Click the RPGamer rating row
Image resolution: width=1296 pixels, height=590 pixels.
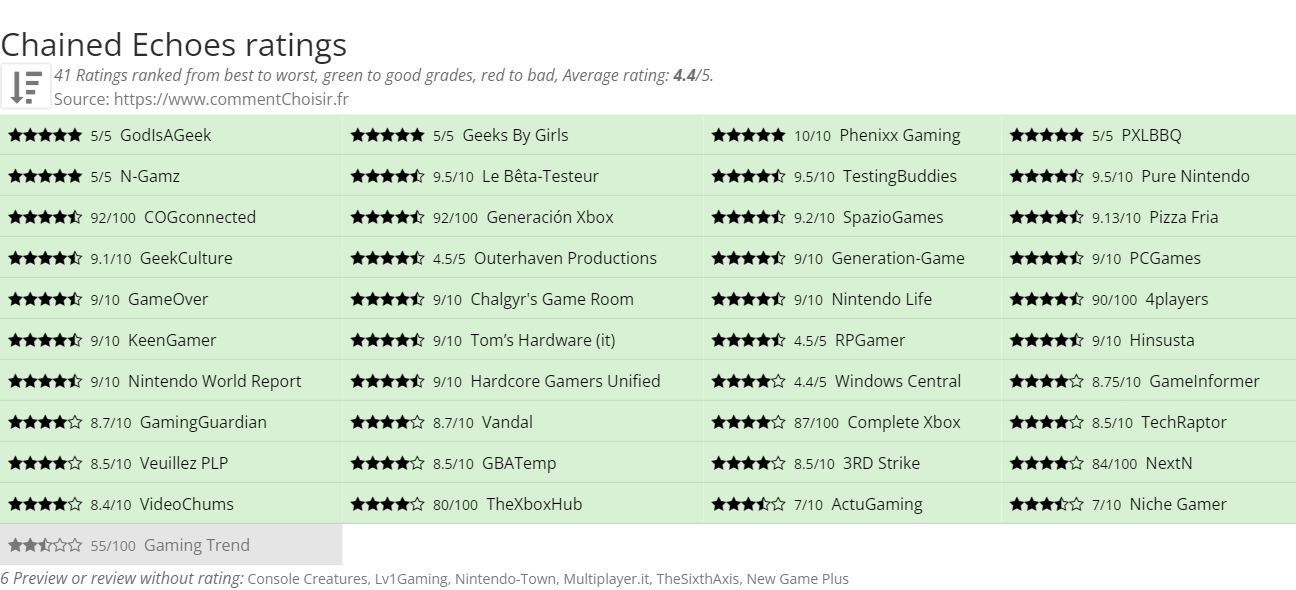click(852, 340)
